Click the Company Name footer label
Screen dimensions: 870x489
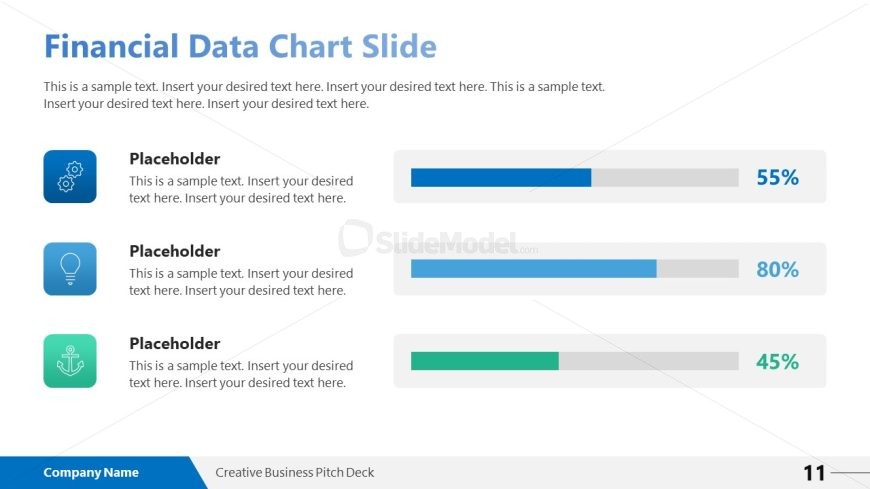pos(91,473)
